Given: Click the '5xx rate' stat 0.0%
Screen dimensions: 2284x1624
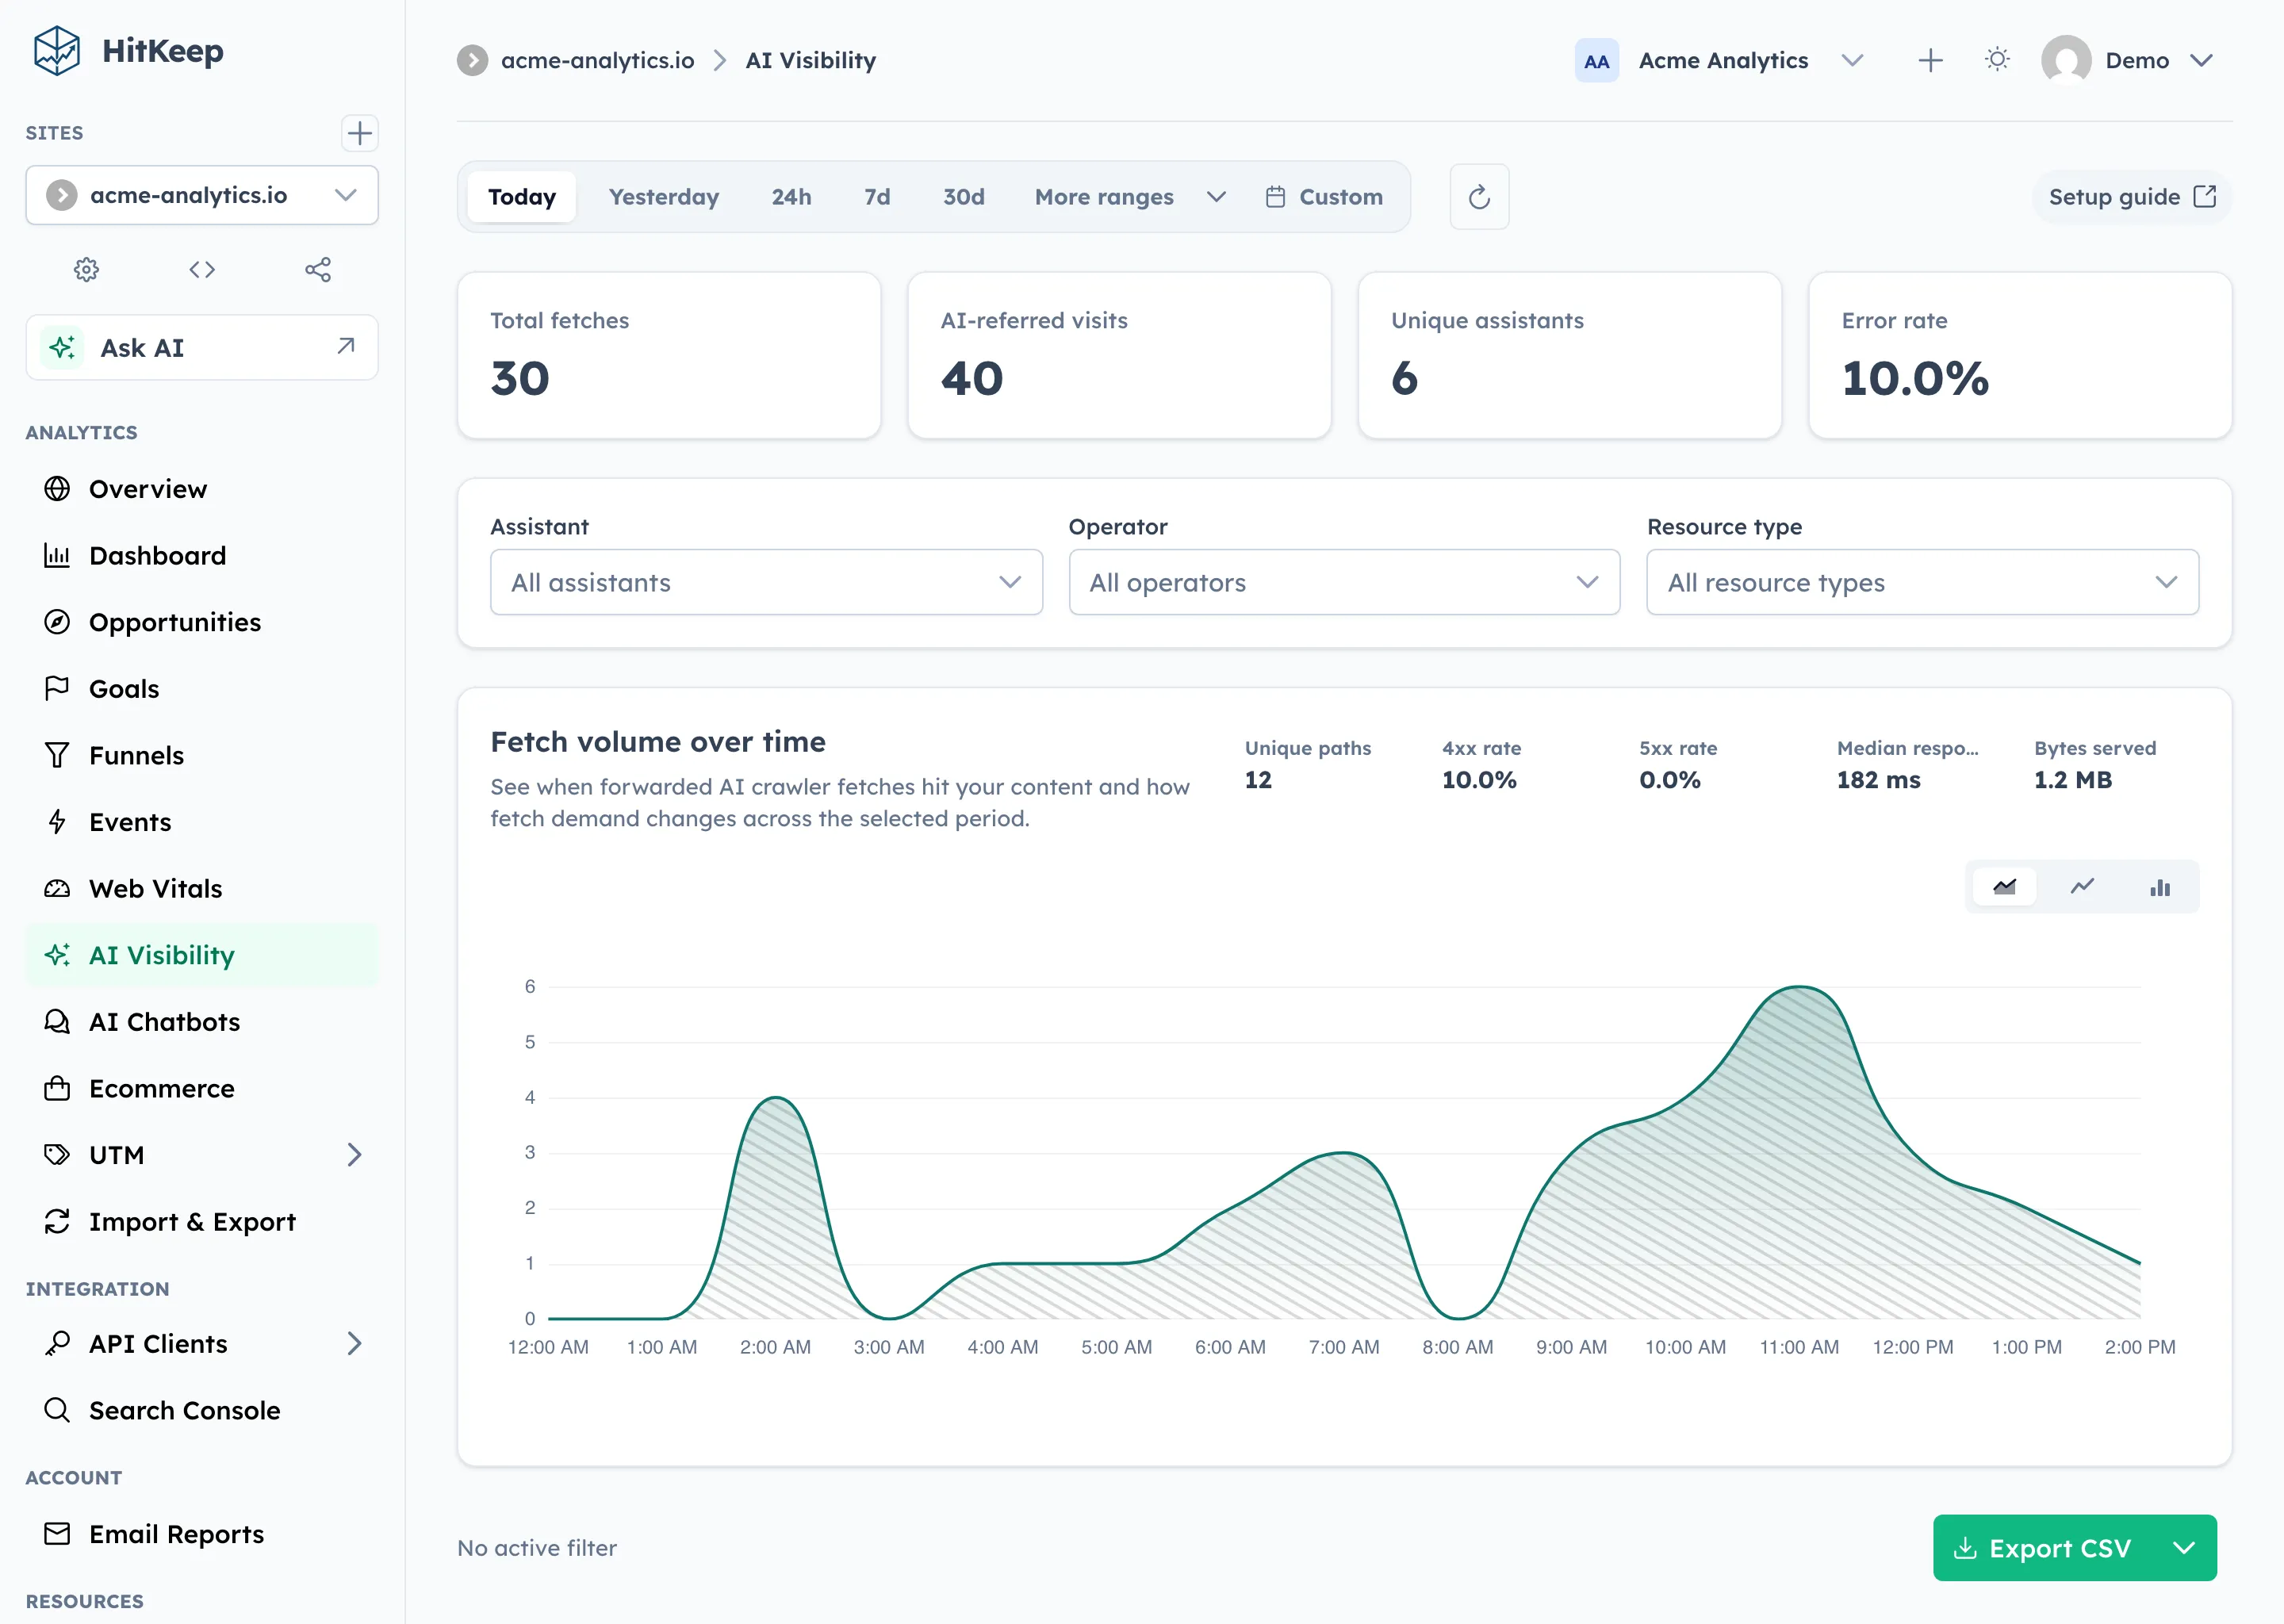Looking at the screenshot, I should [1669, 780].
